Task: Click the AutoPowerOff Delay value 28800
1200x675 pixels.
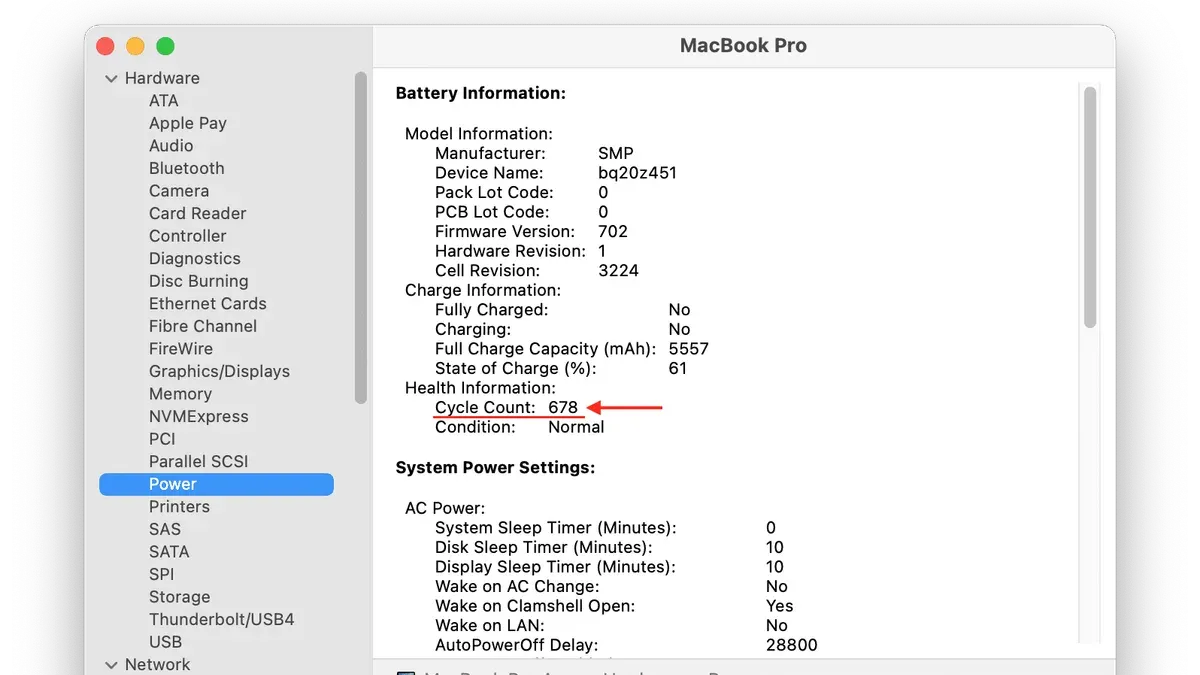Action: pos(792,645)
